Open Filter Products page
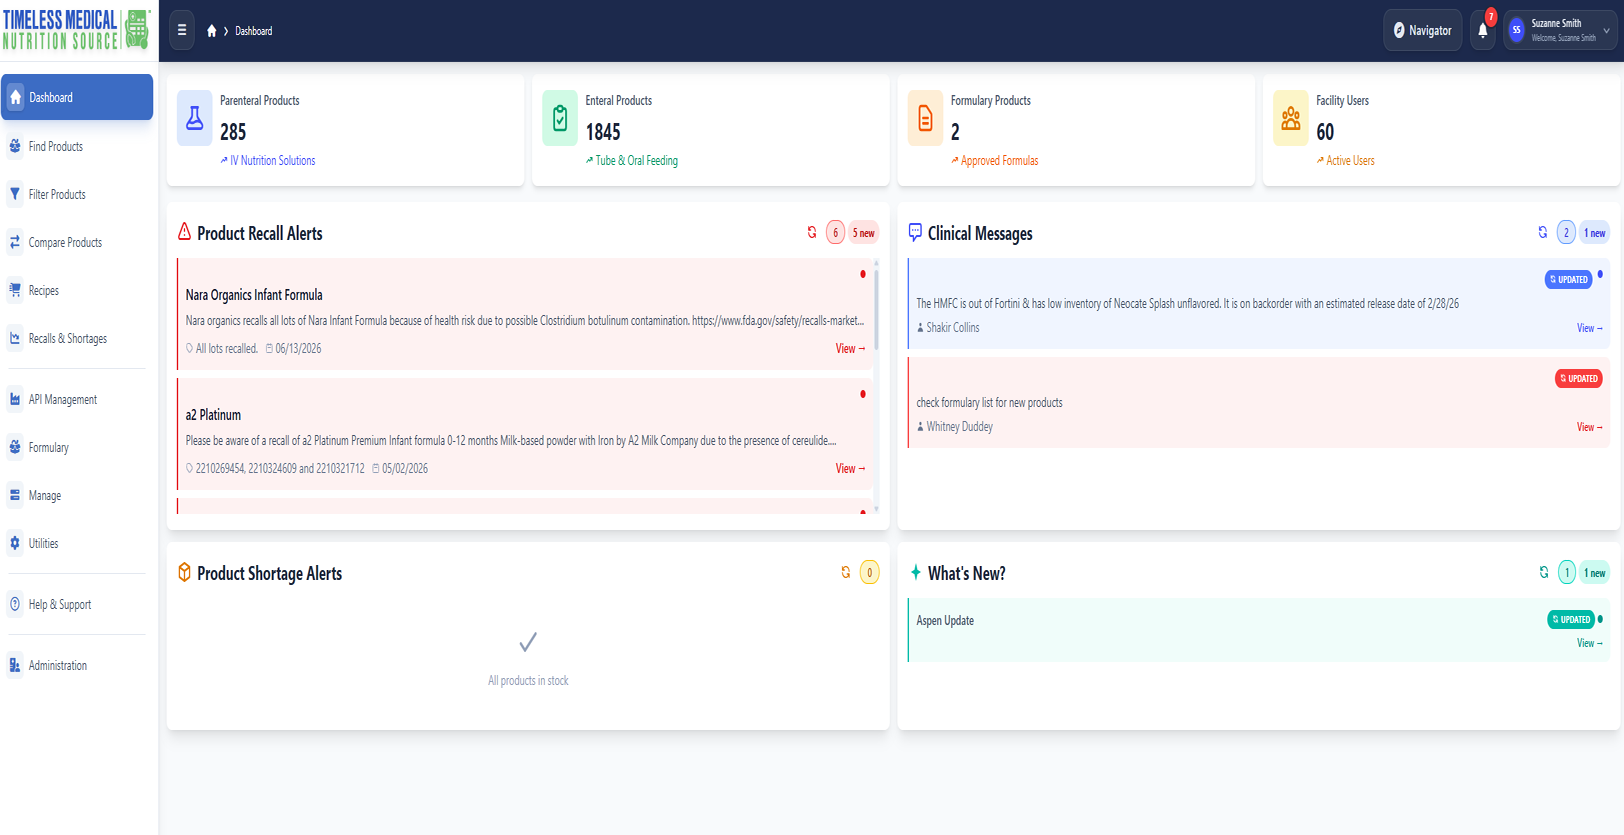The width and height of the screenshot is (1624, 835). coord(77,194)
